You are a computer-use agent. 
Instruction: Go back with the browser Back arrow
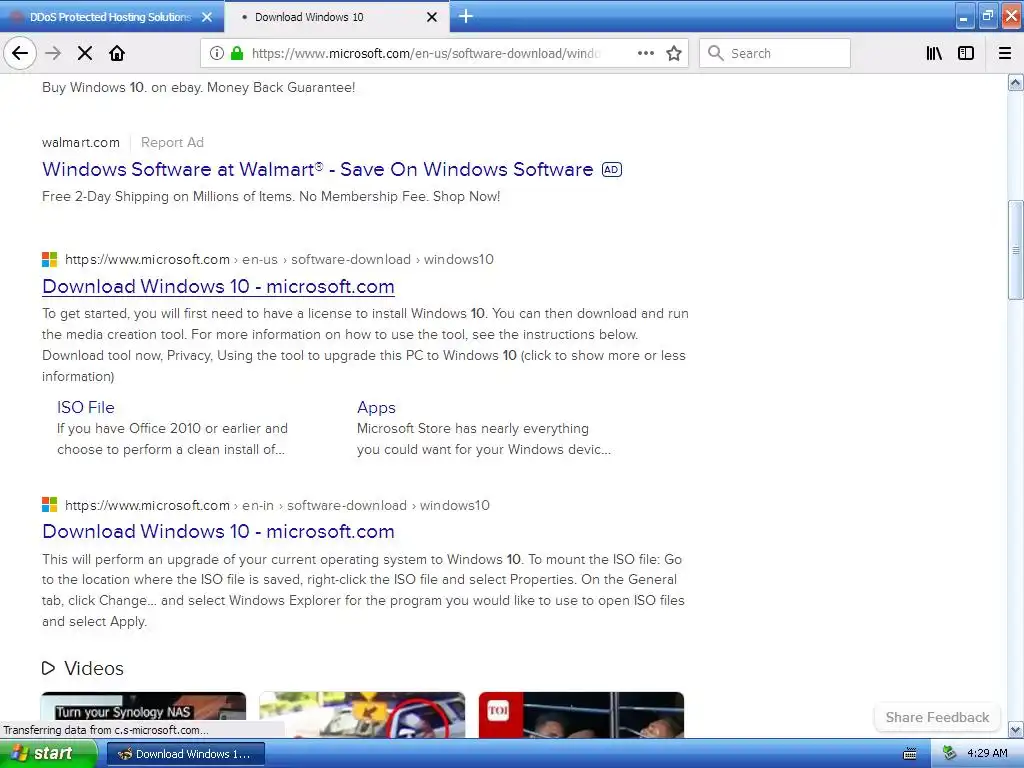pyautogui.click(x=20, y=54)
